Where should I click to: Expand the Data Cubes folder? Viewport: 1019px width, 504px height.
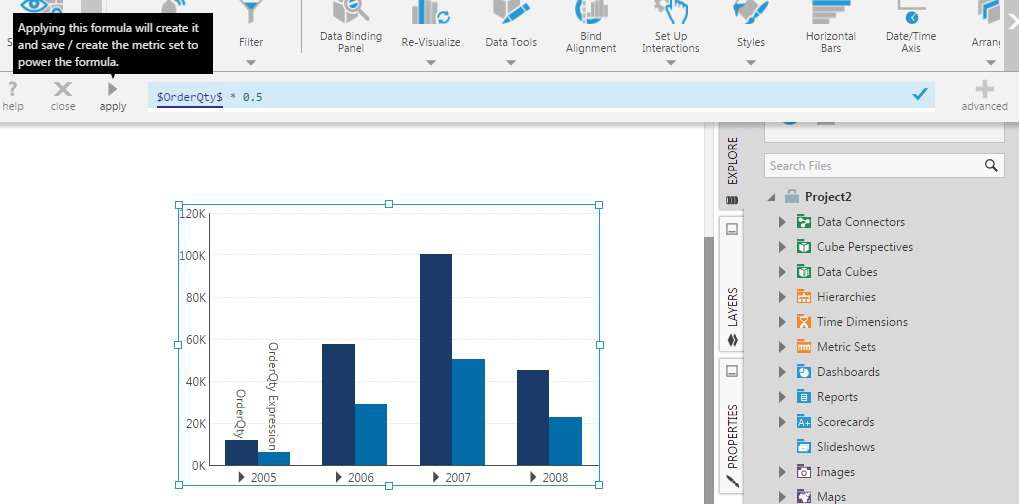[782, 272]
